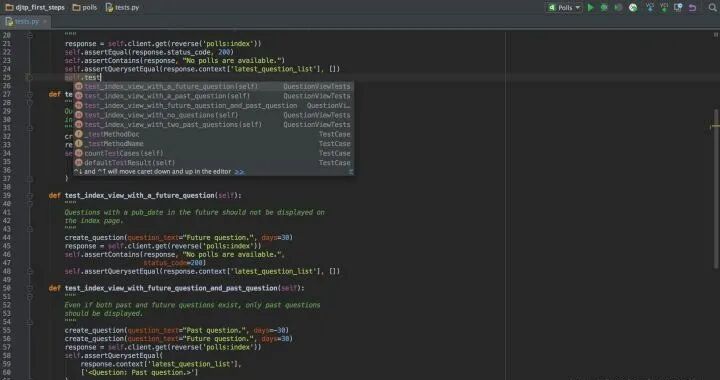Click the >> link in completion hint
Image resolution: width=720 pixels, height=380 pixels.
coord(239,172)
